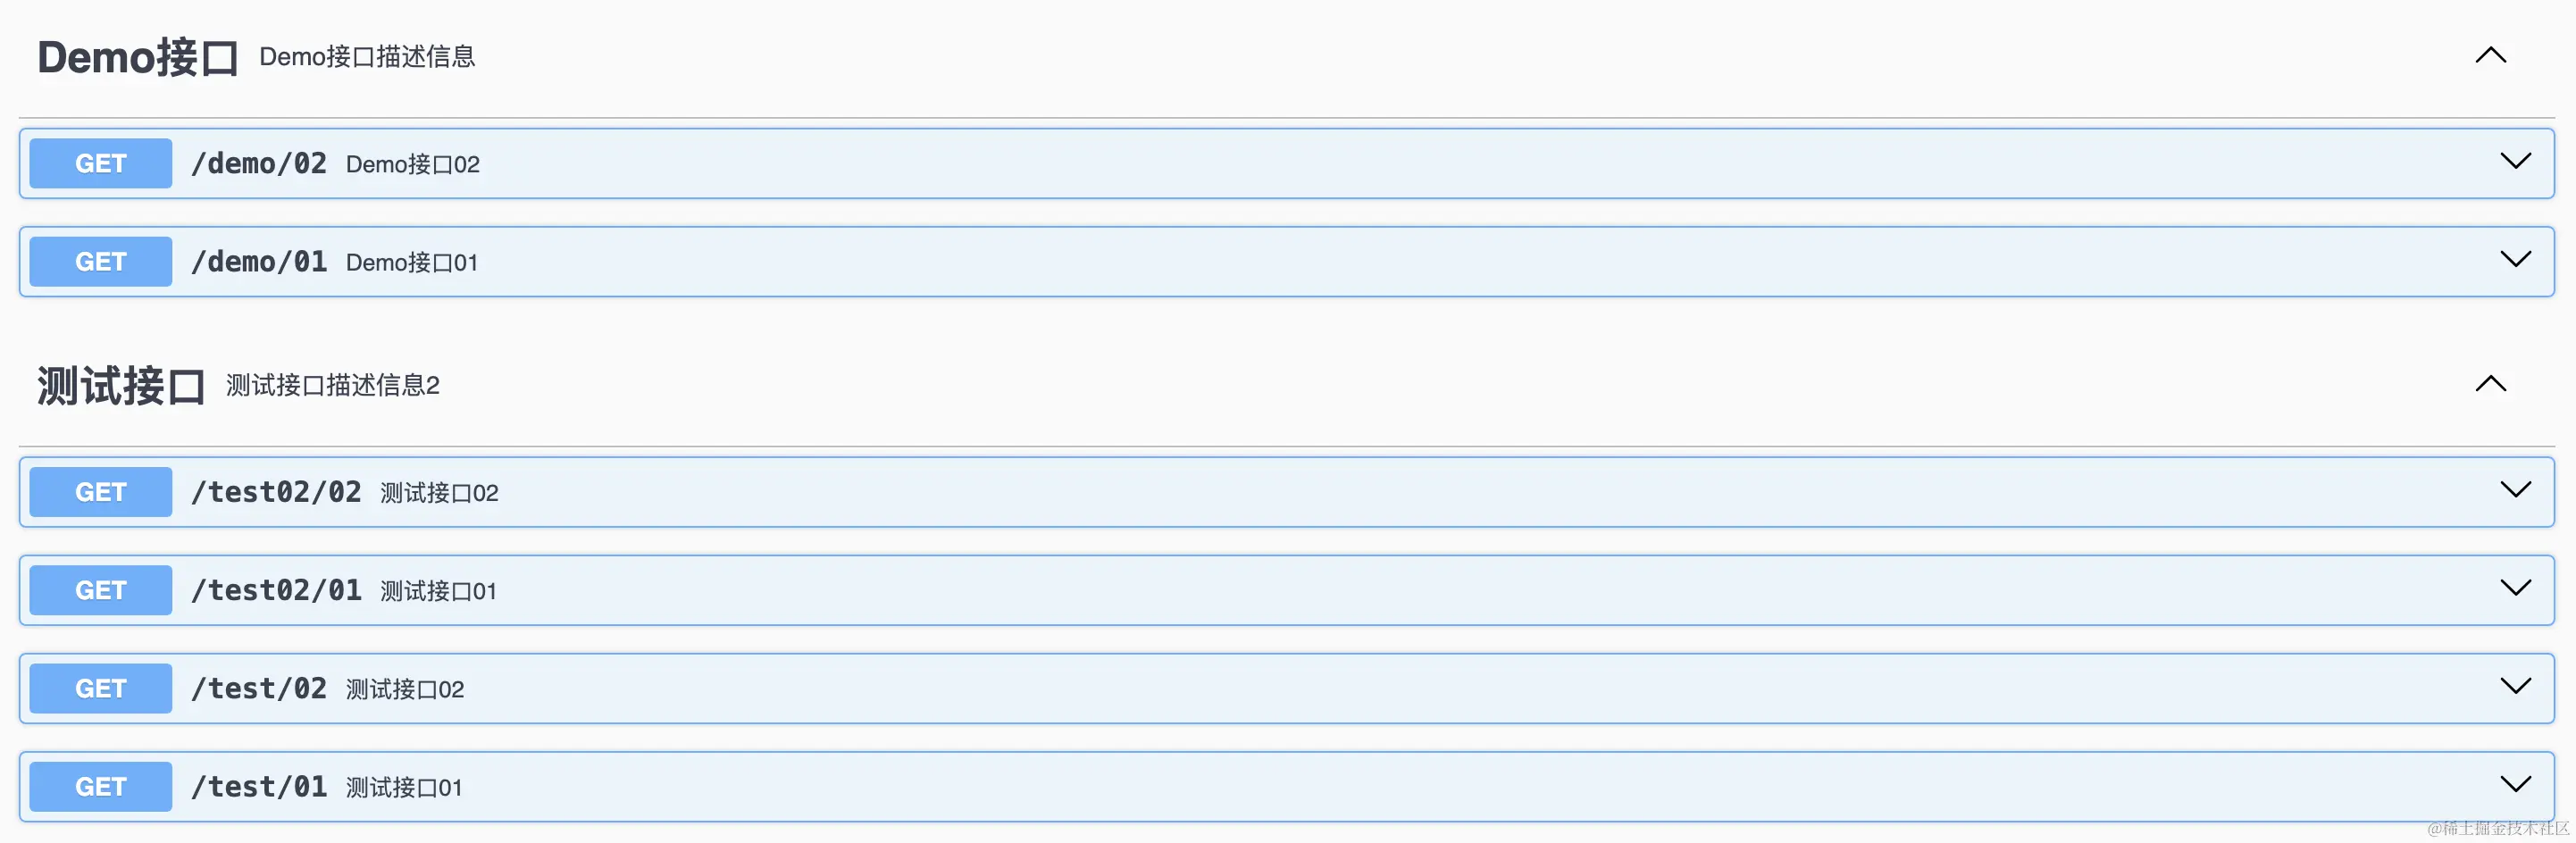Open the /demo/02 path link
Viewport: 2576px width, 843px height.
click(259, 163)
